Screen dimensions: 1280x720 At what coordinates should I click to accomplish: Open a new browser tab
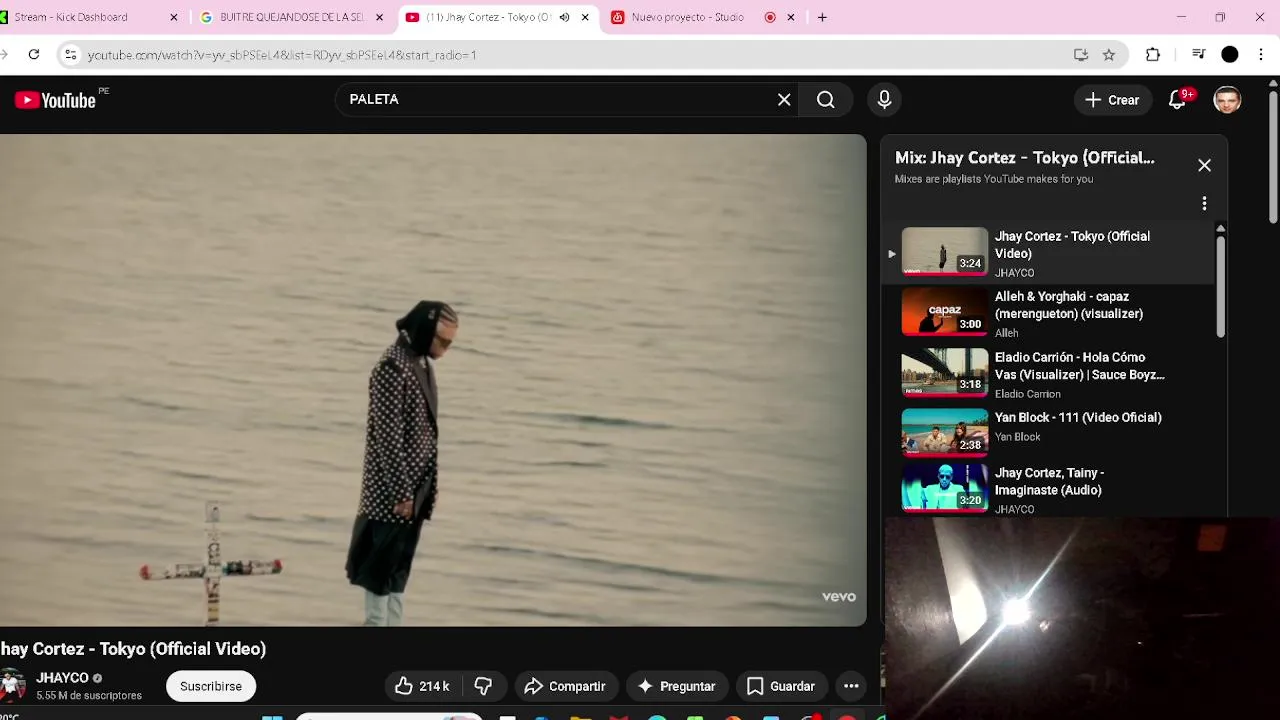click(x=822, y=17)
